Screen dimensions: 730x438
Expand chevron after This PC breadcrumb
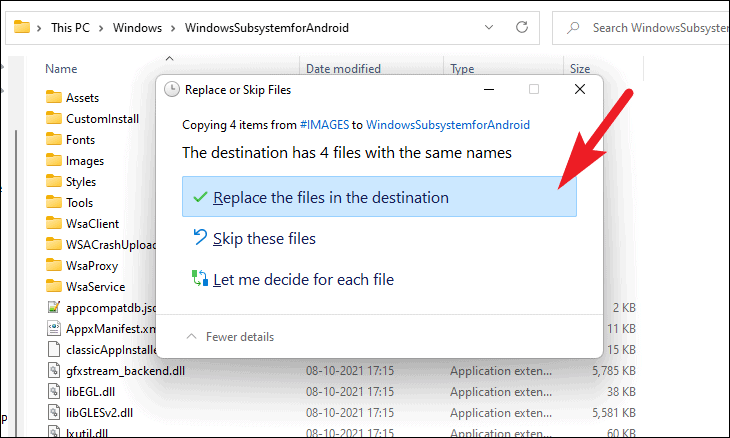pyautogui.click(x=101, y=28)
